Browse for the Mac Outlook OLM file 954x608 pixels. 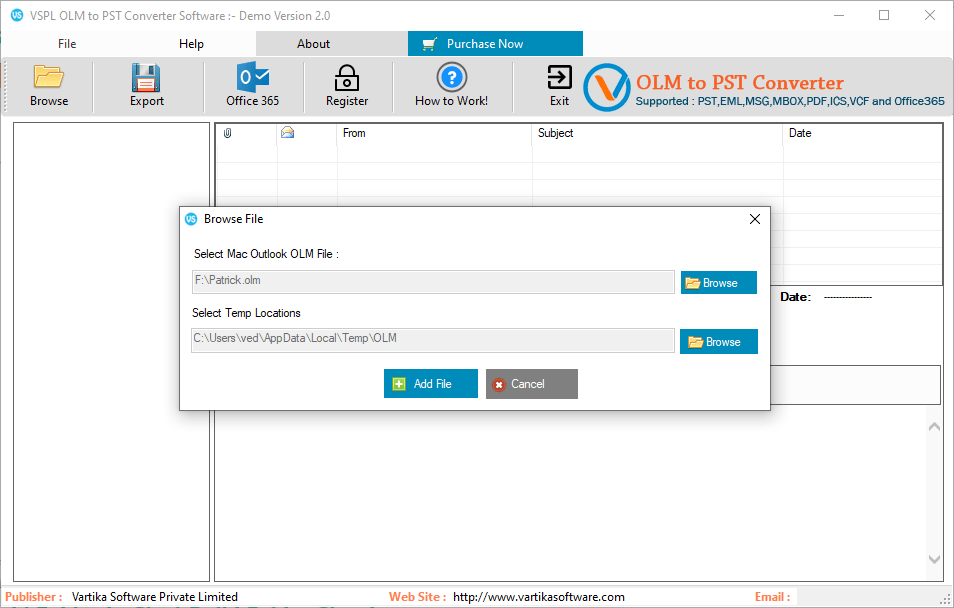[719, 282]
